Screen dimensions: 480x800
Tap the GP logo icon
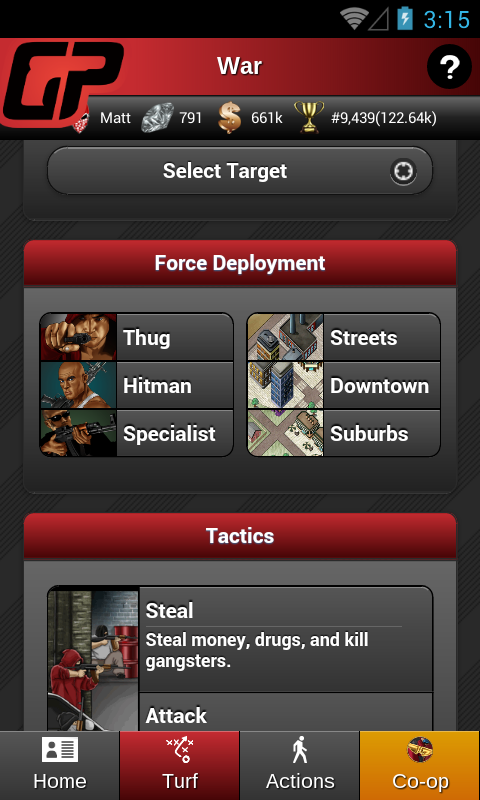tap(62, 83)
